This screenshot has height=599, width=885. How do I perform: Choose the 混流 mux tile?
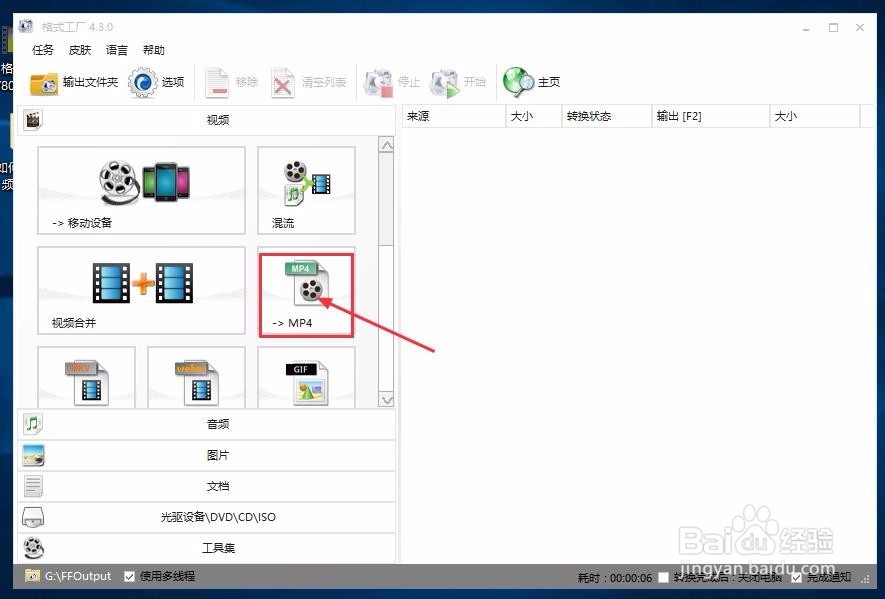(x=306, y=190)
